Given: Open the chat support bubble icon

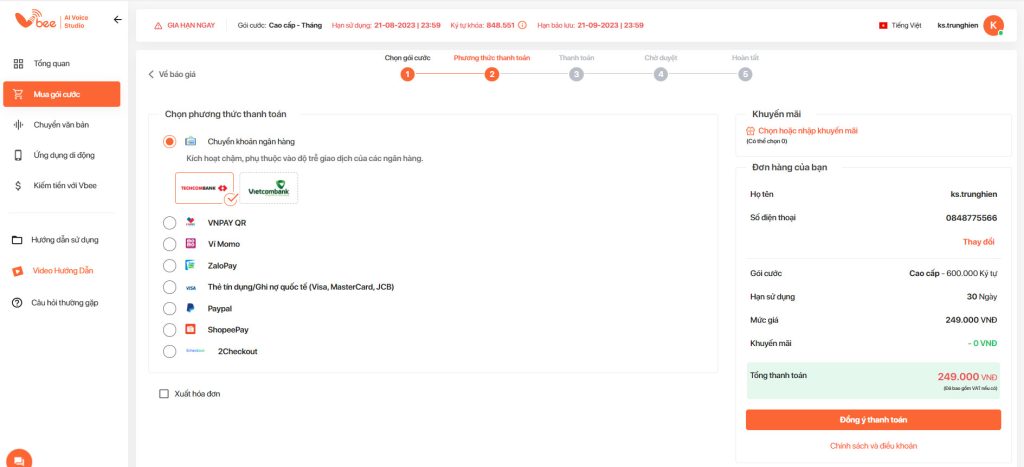Looking at the screenshot, I should (19, 460).
